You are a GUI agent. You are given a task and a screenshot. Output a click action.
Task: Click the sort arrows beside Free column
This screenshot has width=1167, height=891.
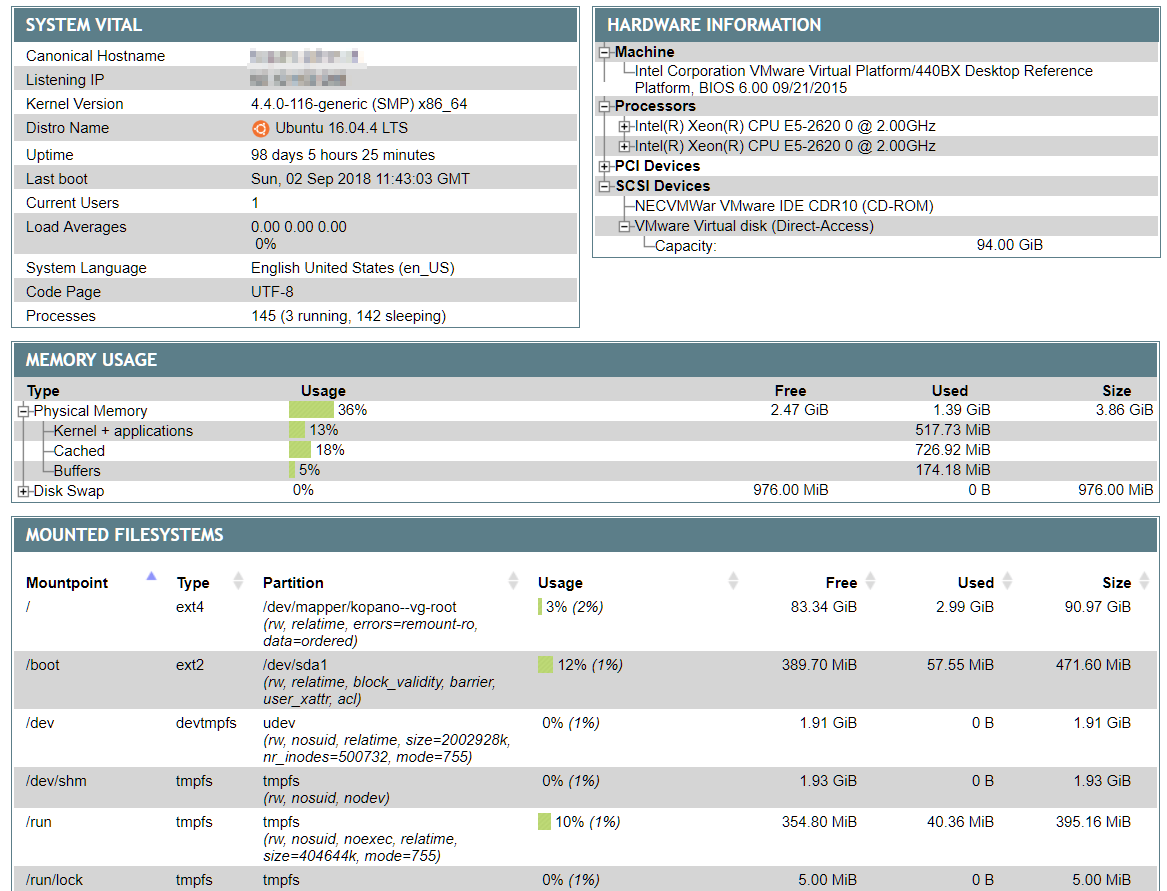click(x=870, y=581)
